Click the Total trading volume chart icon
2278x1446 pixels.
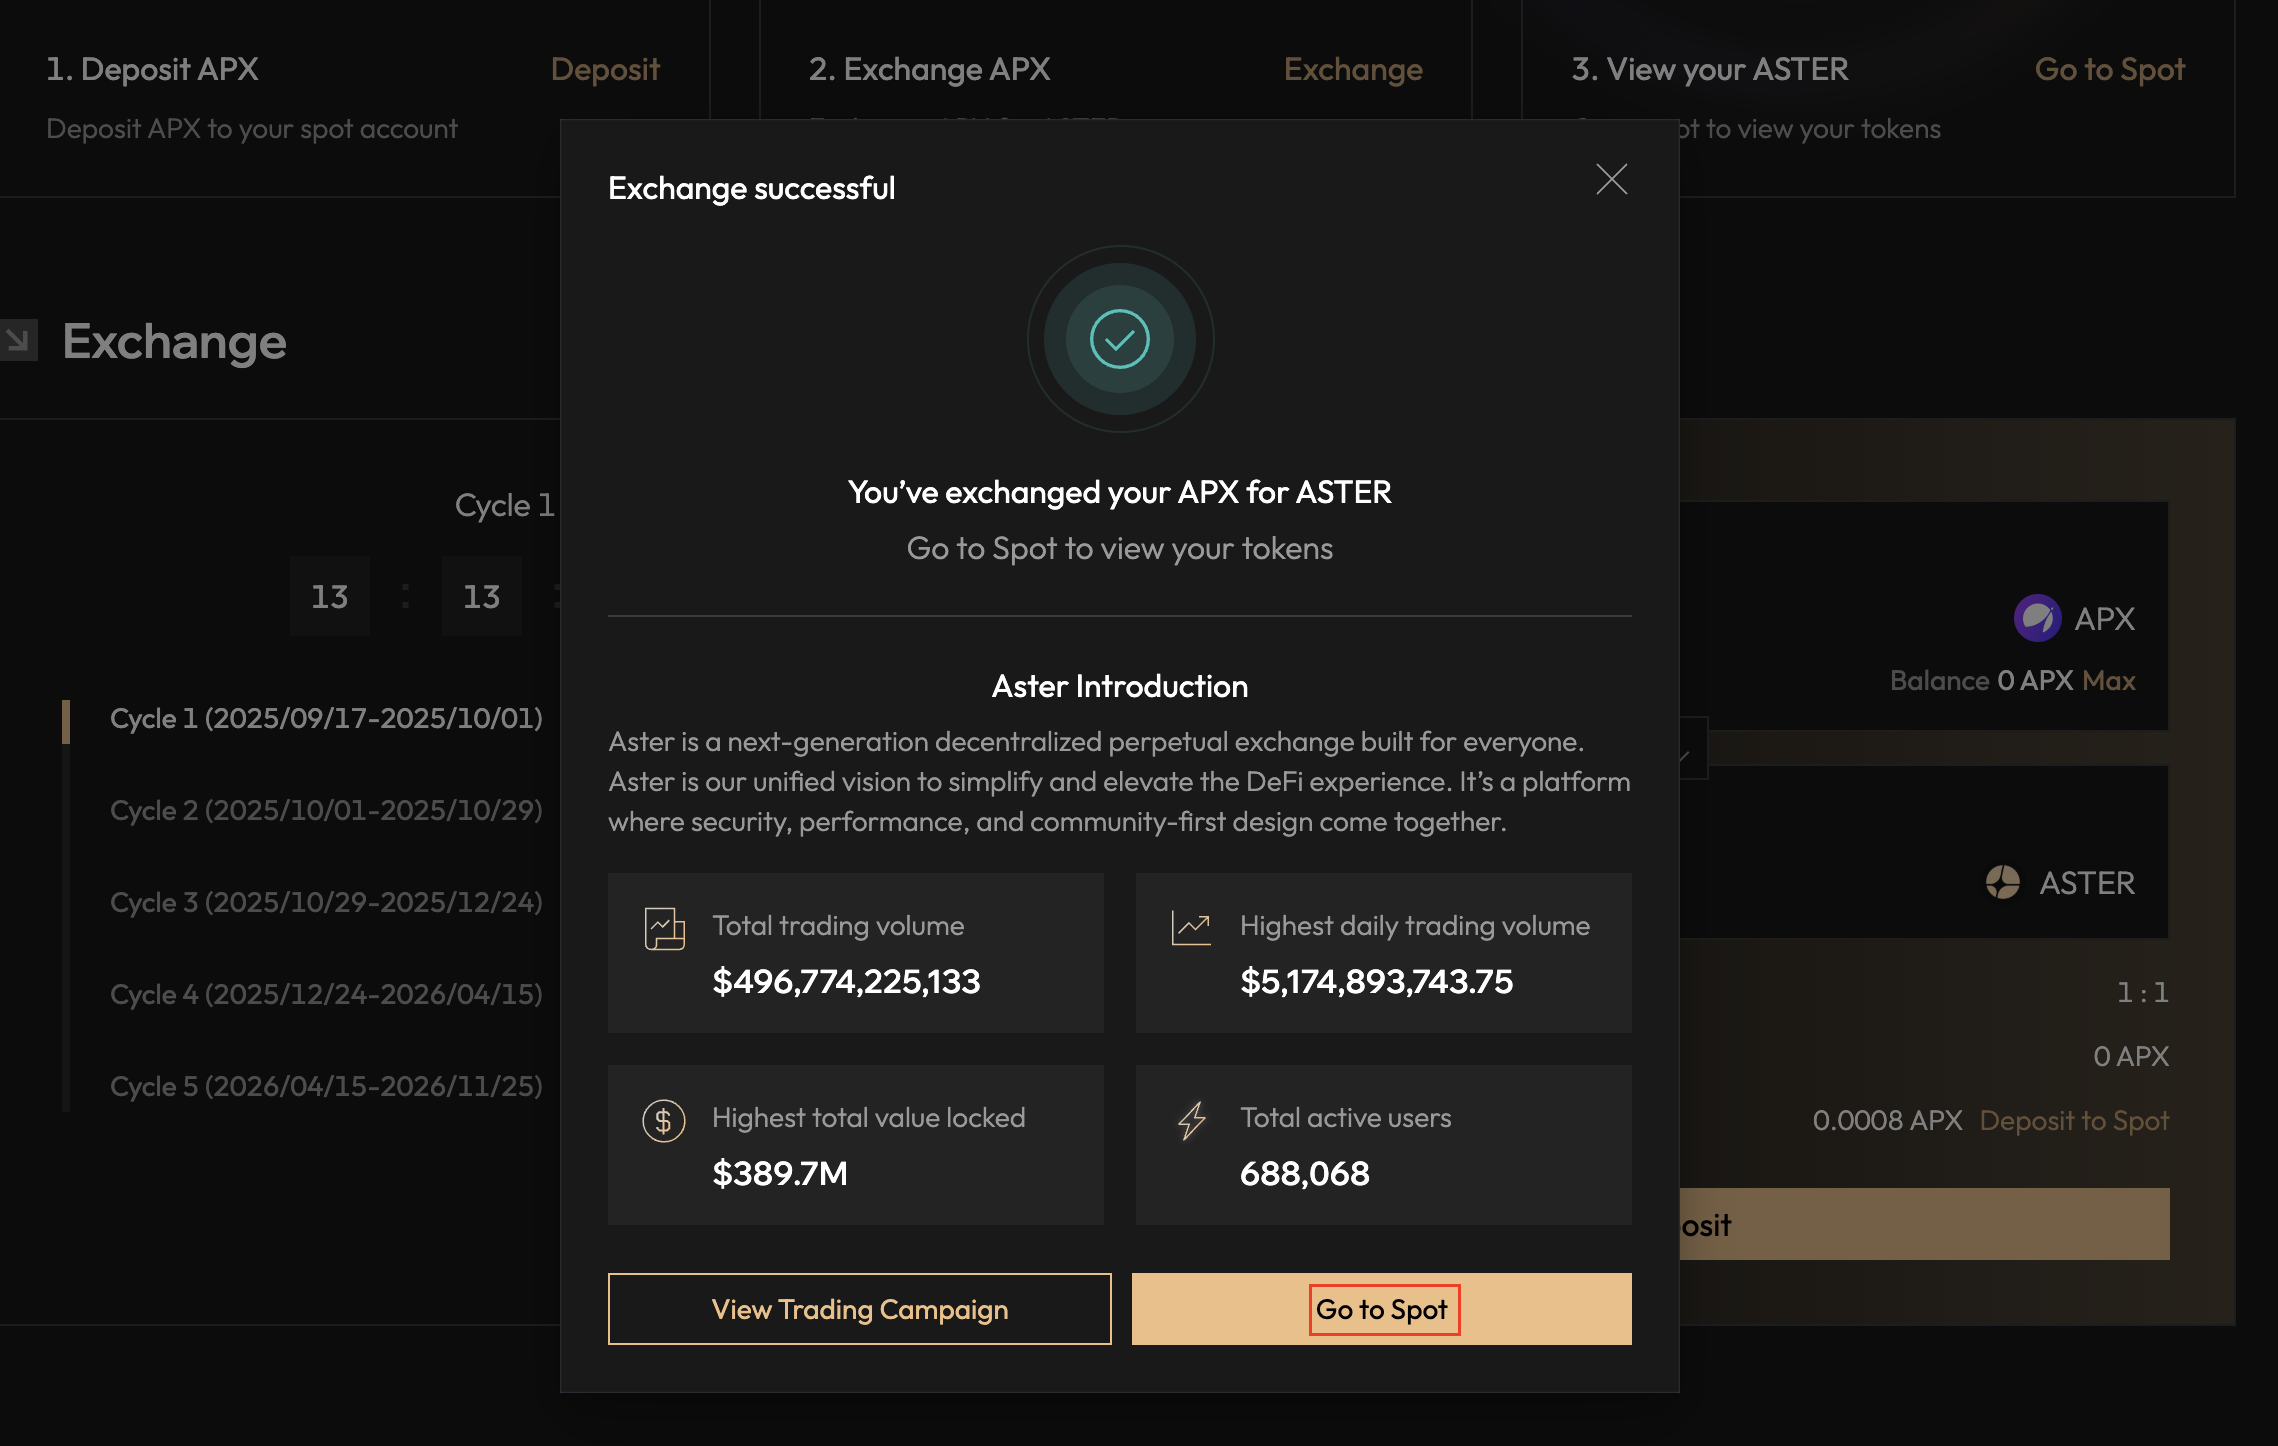coord(664,928)
